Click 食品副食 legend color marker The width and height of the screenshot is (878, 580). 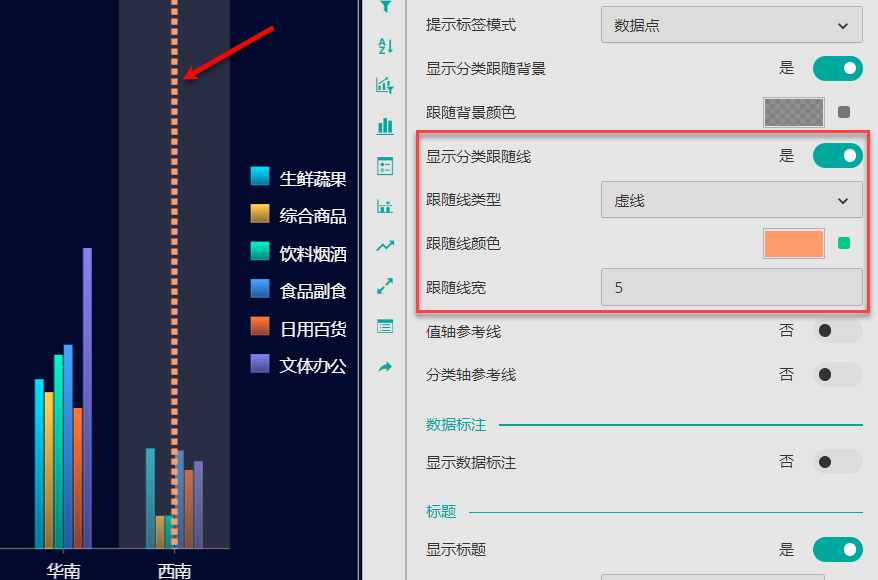click(260, 288)
